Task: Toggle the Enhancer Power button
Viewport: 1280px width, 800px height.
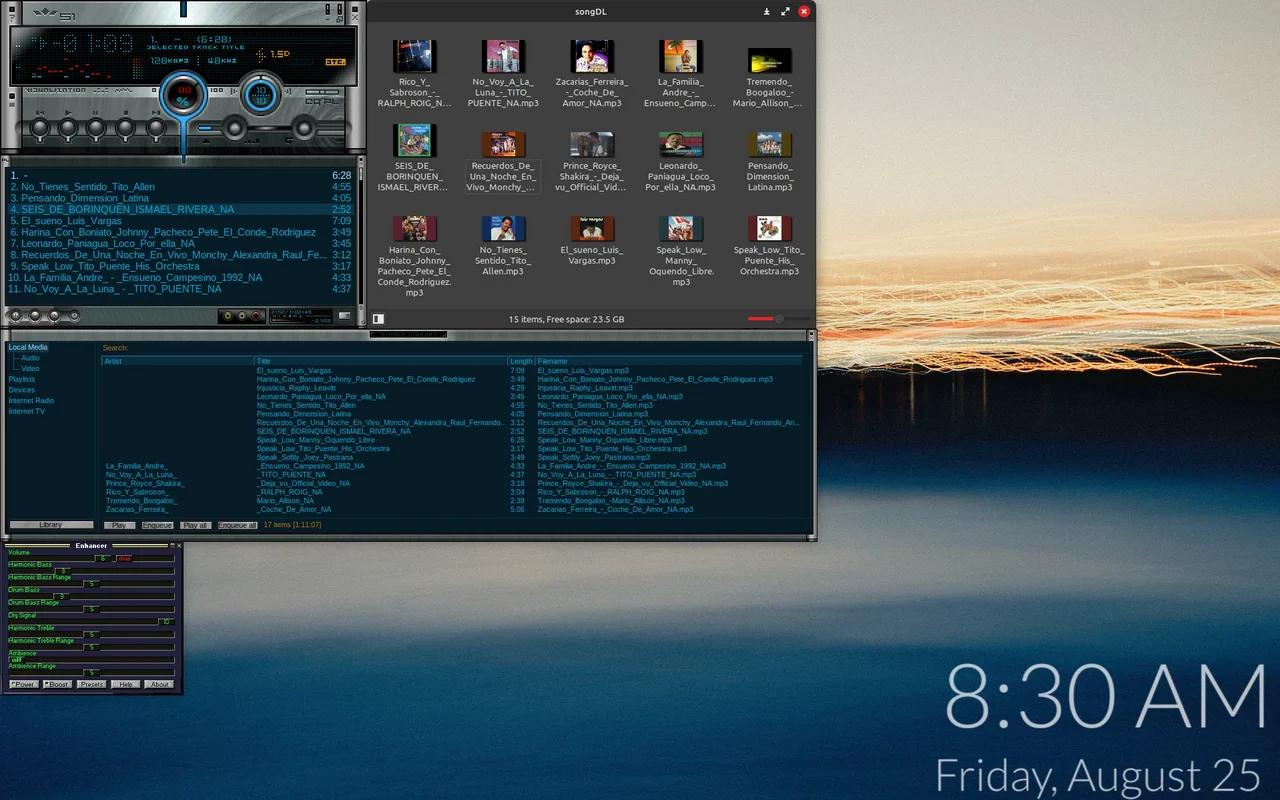Action: [x=23, y=684]
